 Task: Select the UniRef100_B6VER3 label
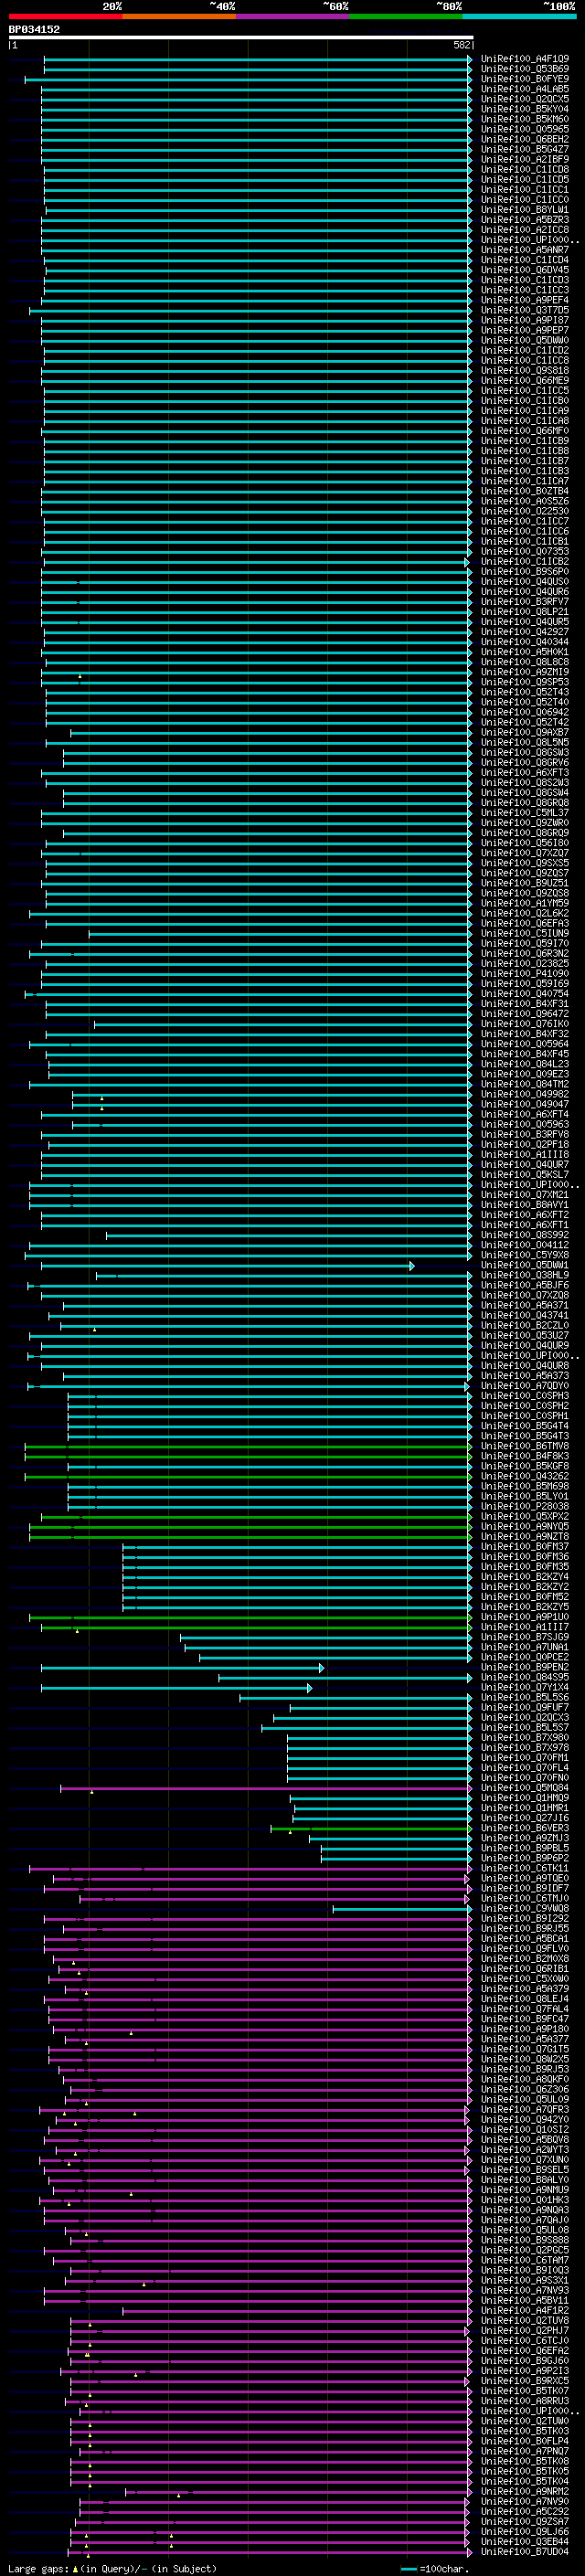(x=525, y=1828)
